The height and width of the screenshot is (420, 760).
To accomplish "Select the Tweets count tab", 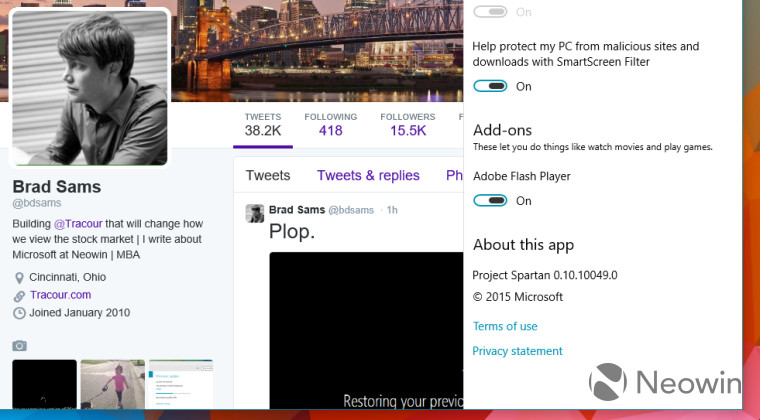I will 263,125.
